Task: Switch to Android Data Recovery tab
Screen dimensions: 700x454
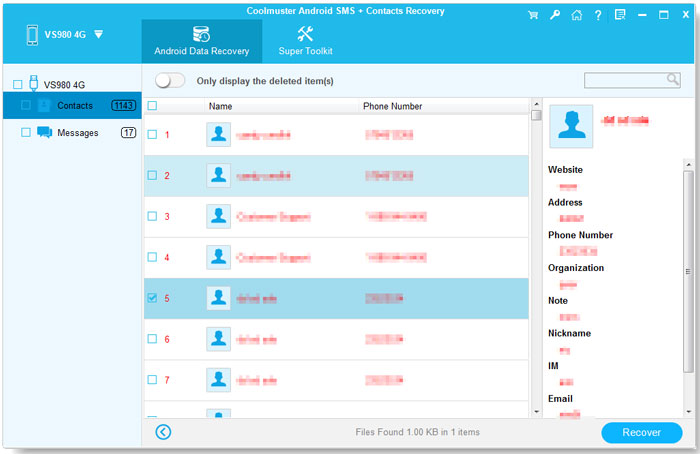Action: point(202,41)
